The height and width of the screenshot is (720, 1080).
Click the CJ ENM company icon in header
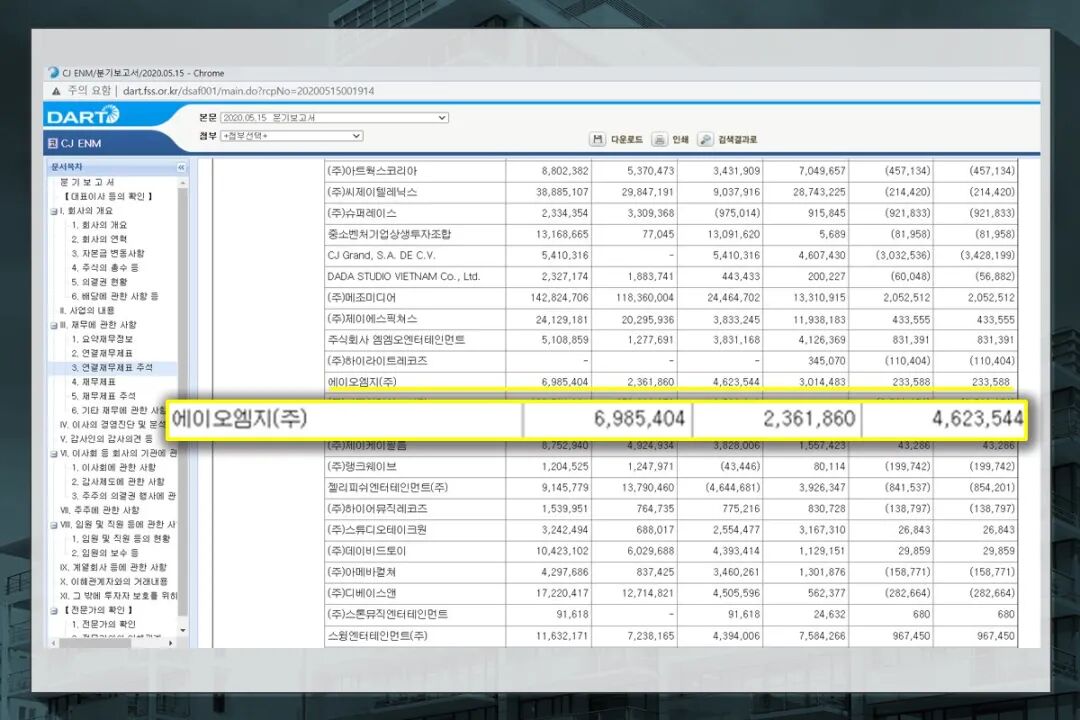52,143
